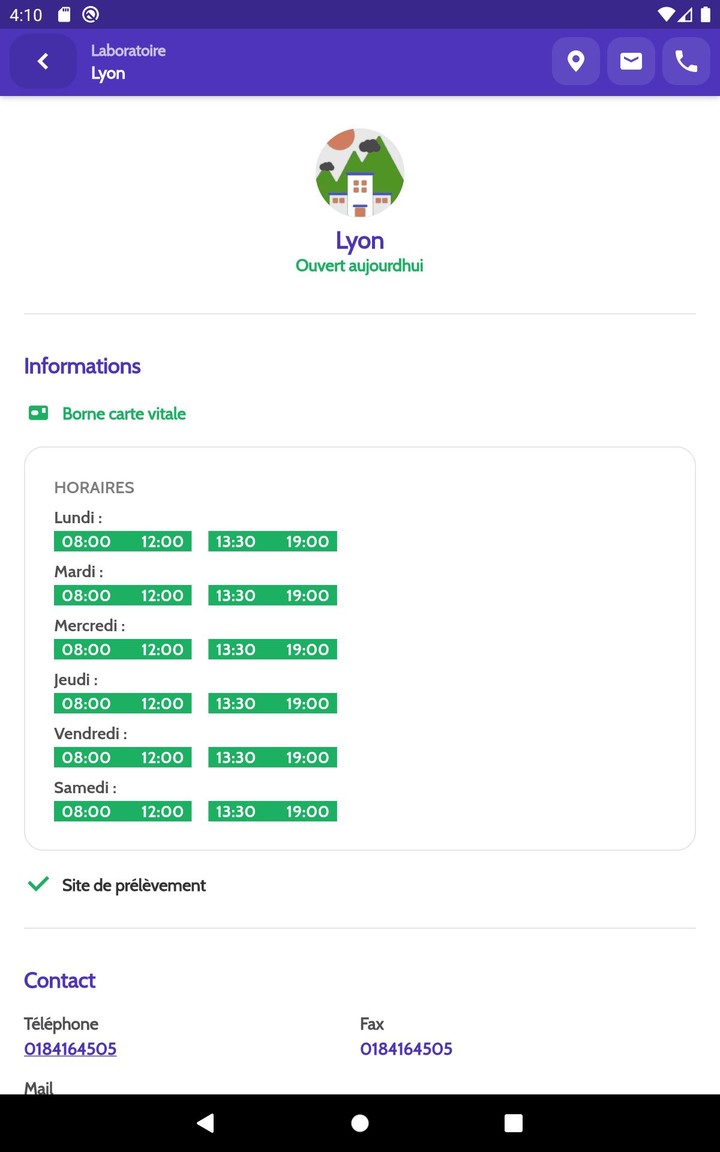Tap Samedi morning 08:00–12:00 time slot

click(122, 812)
